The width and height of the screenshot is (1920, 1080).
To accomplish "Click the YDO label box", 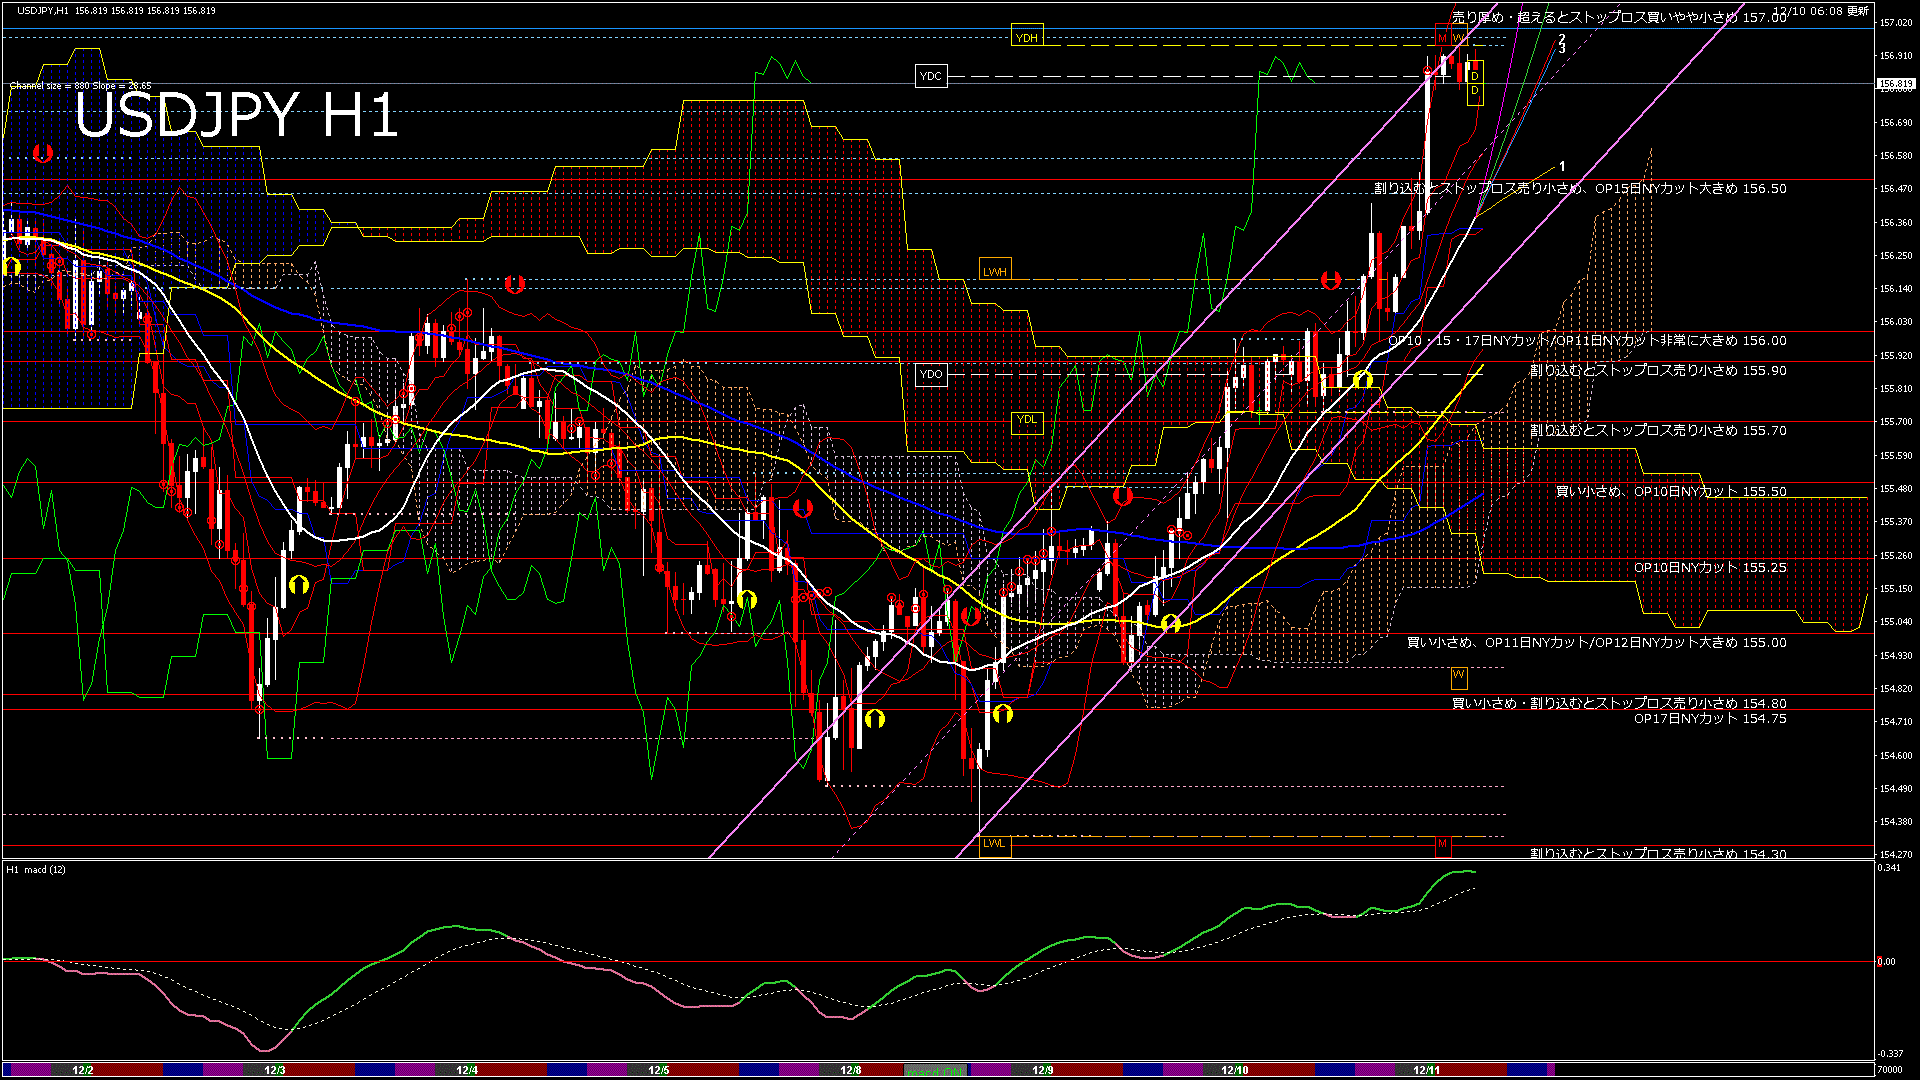I will (930, 373).
